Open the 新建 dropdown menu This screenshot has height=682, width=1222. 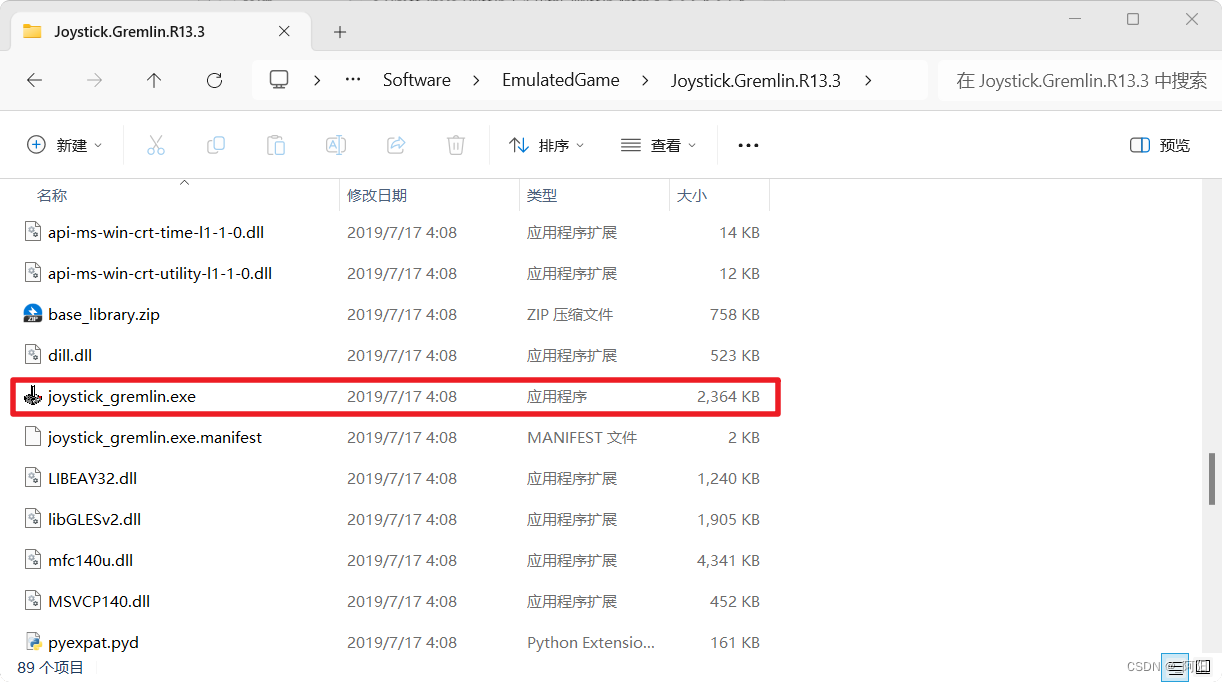coord(65,145)
